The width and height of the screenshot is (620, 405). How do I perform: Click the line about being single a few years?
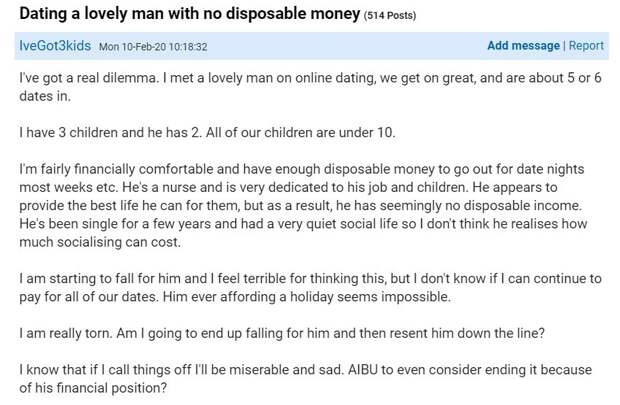[303, 223]
